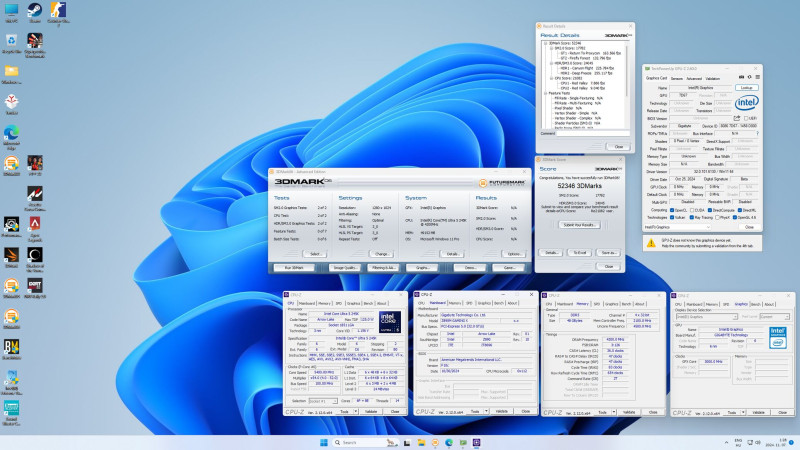Select the Graphics Card tab in GPU-Z
Viewport: 800px width, 450px height.
657,78
